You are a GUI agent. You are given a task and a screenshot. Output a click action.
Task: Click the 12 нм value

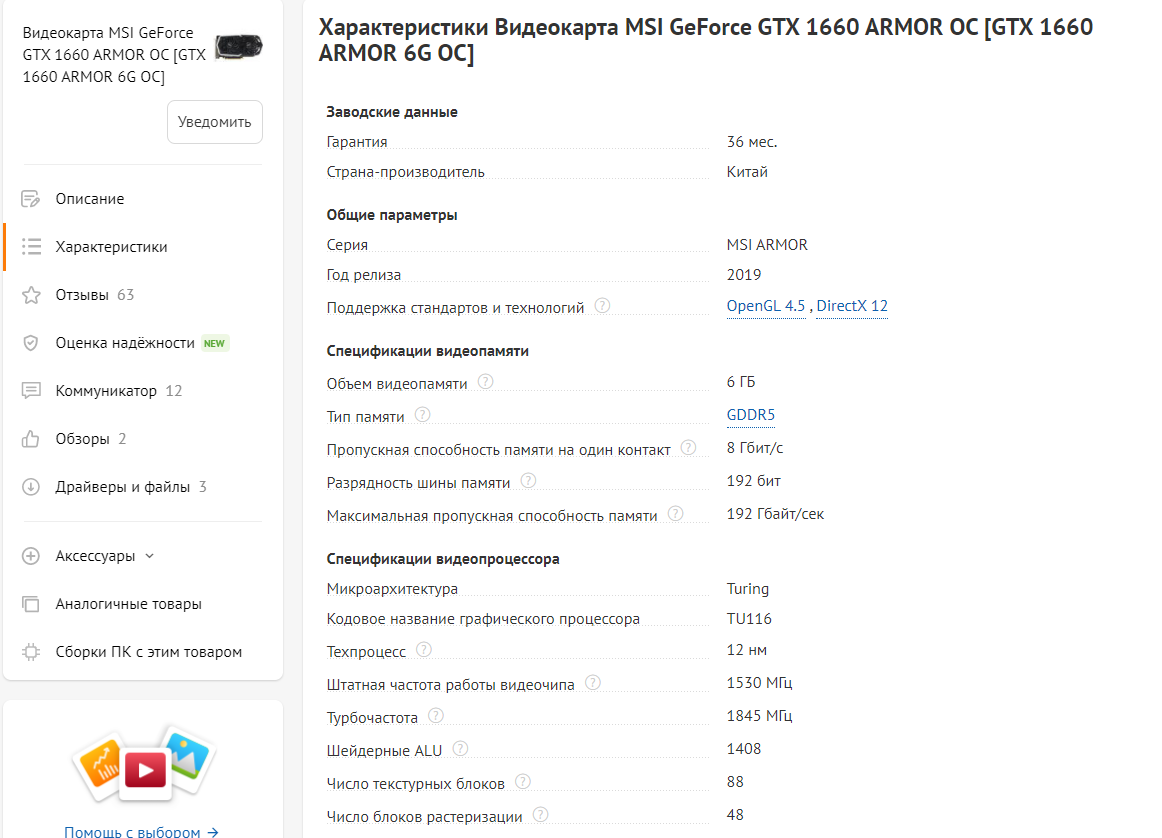pyautogui.click(x=746, y=650)
